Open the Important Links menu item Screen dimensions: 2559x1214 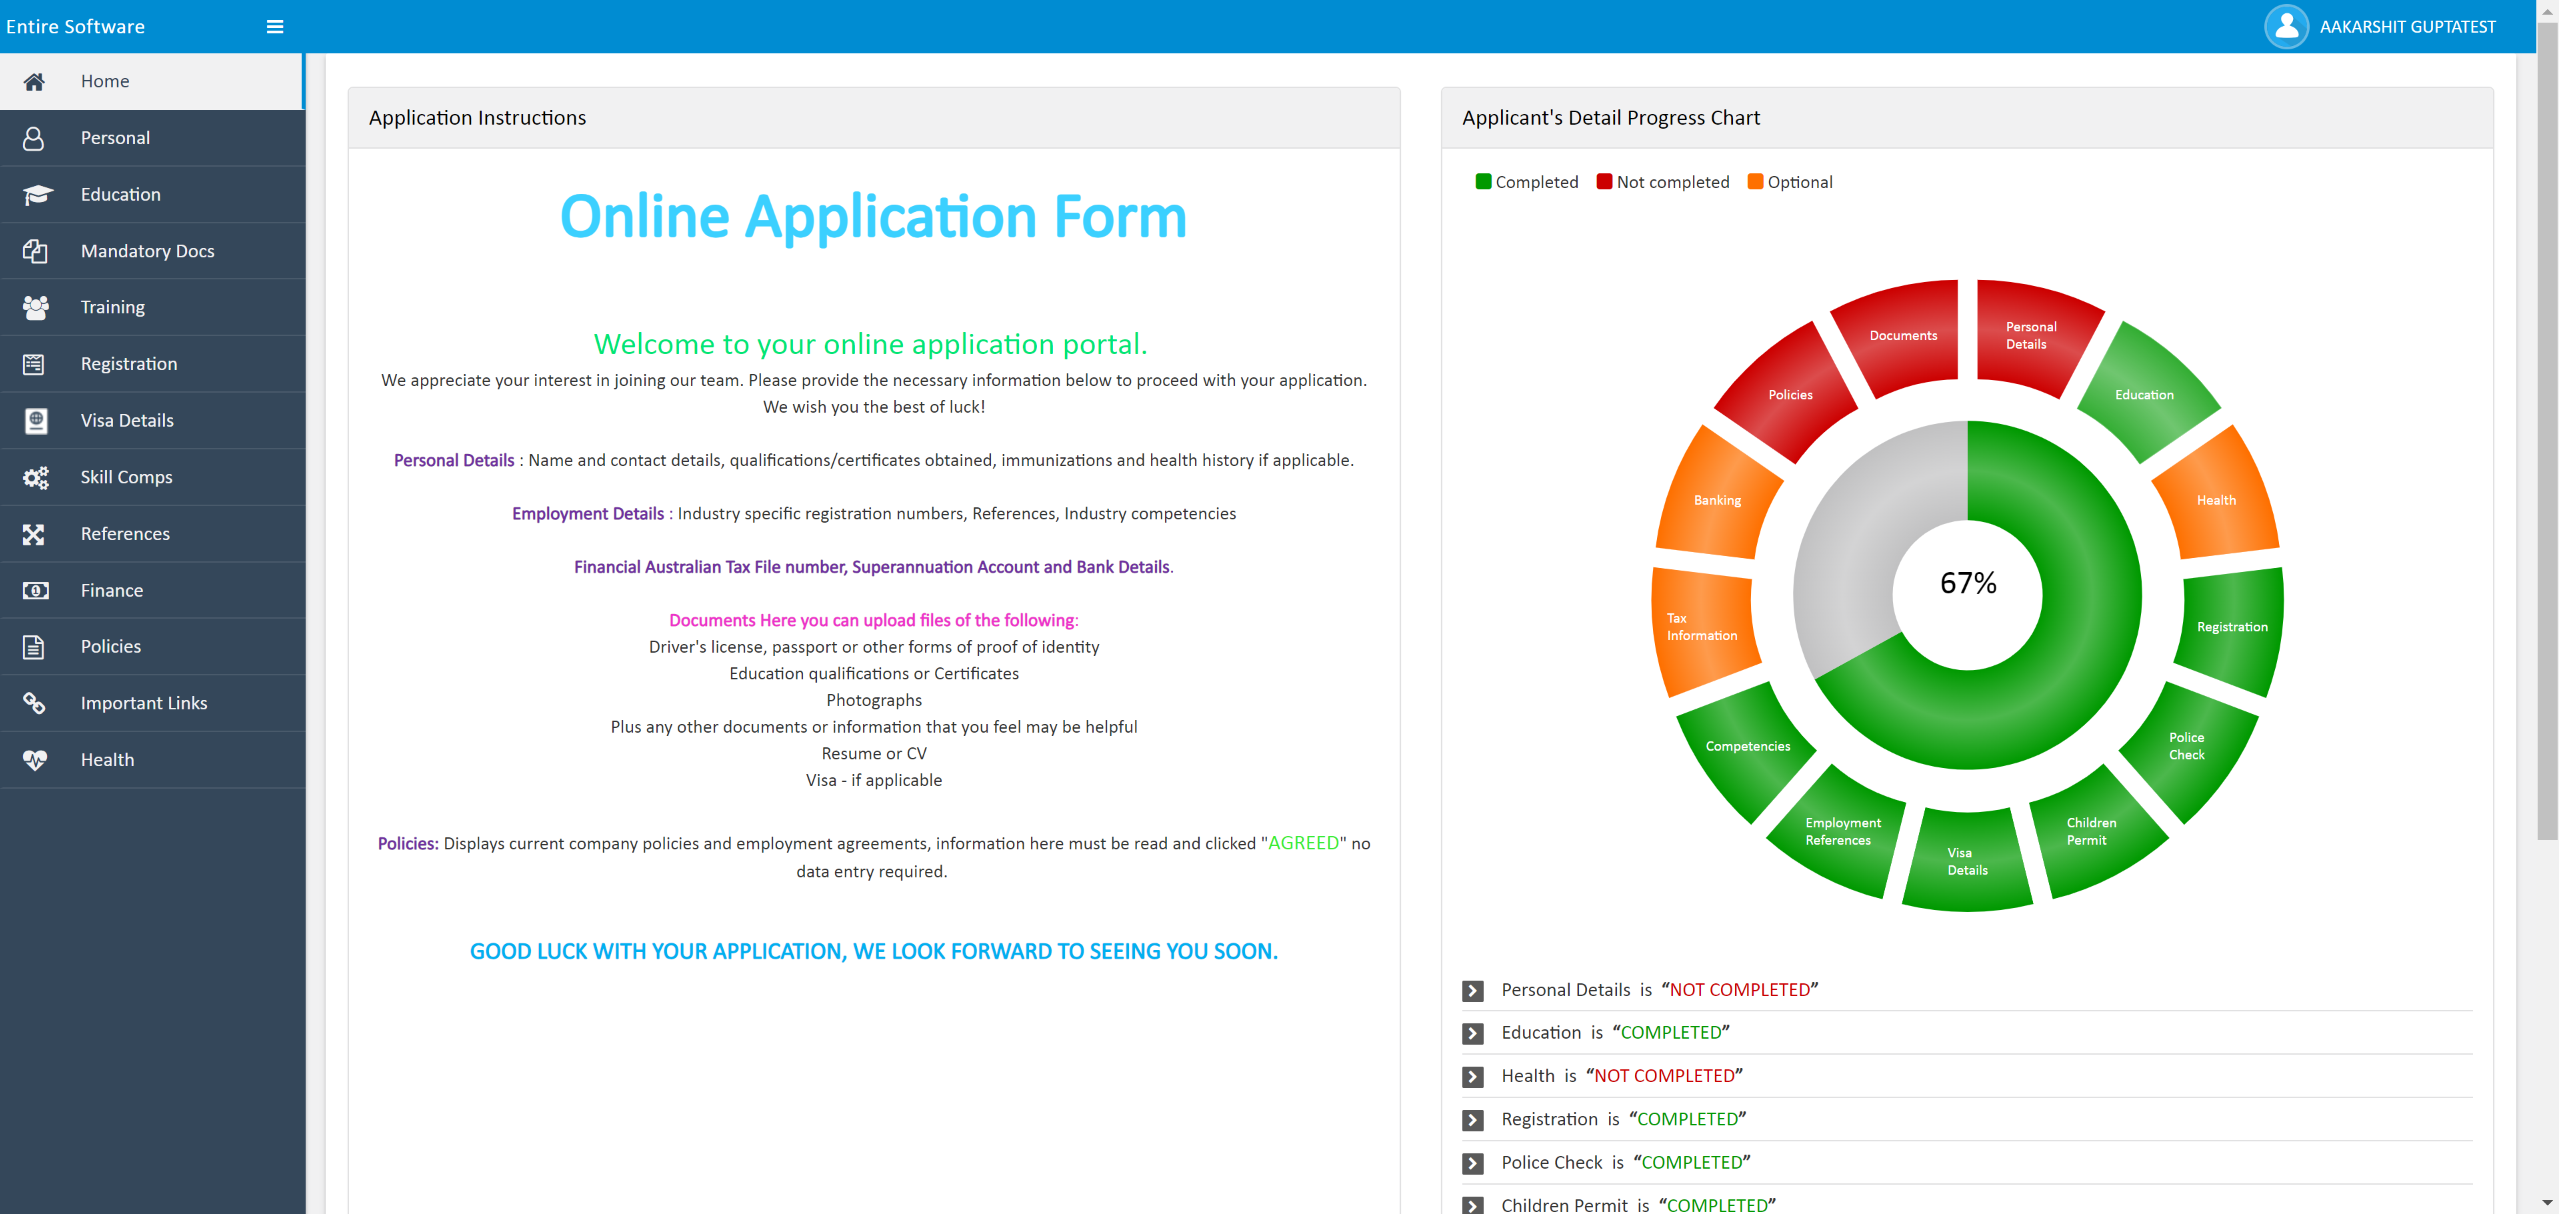pyautogui.click(x=144, y=703)
